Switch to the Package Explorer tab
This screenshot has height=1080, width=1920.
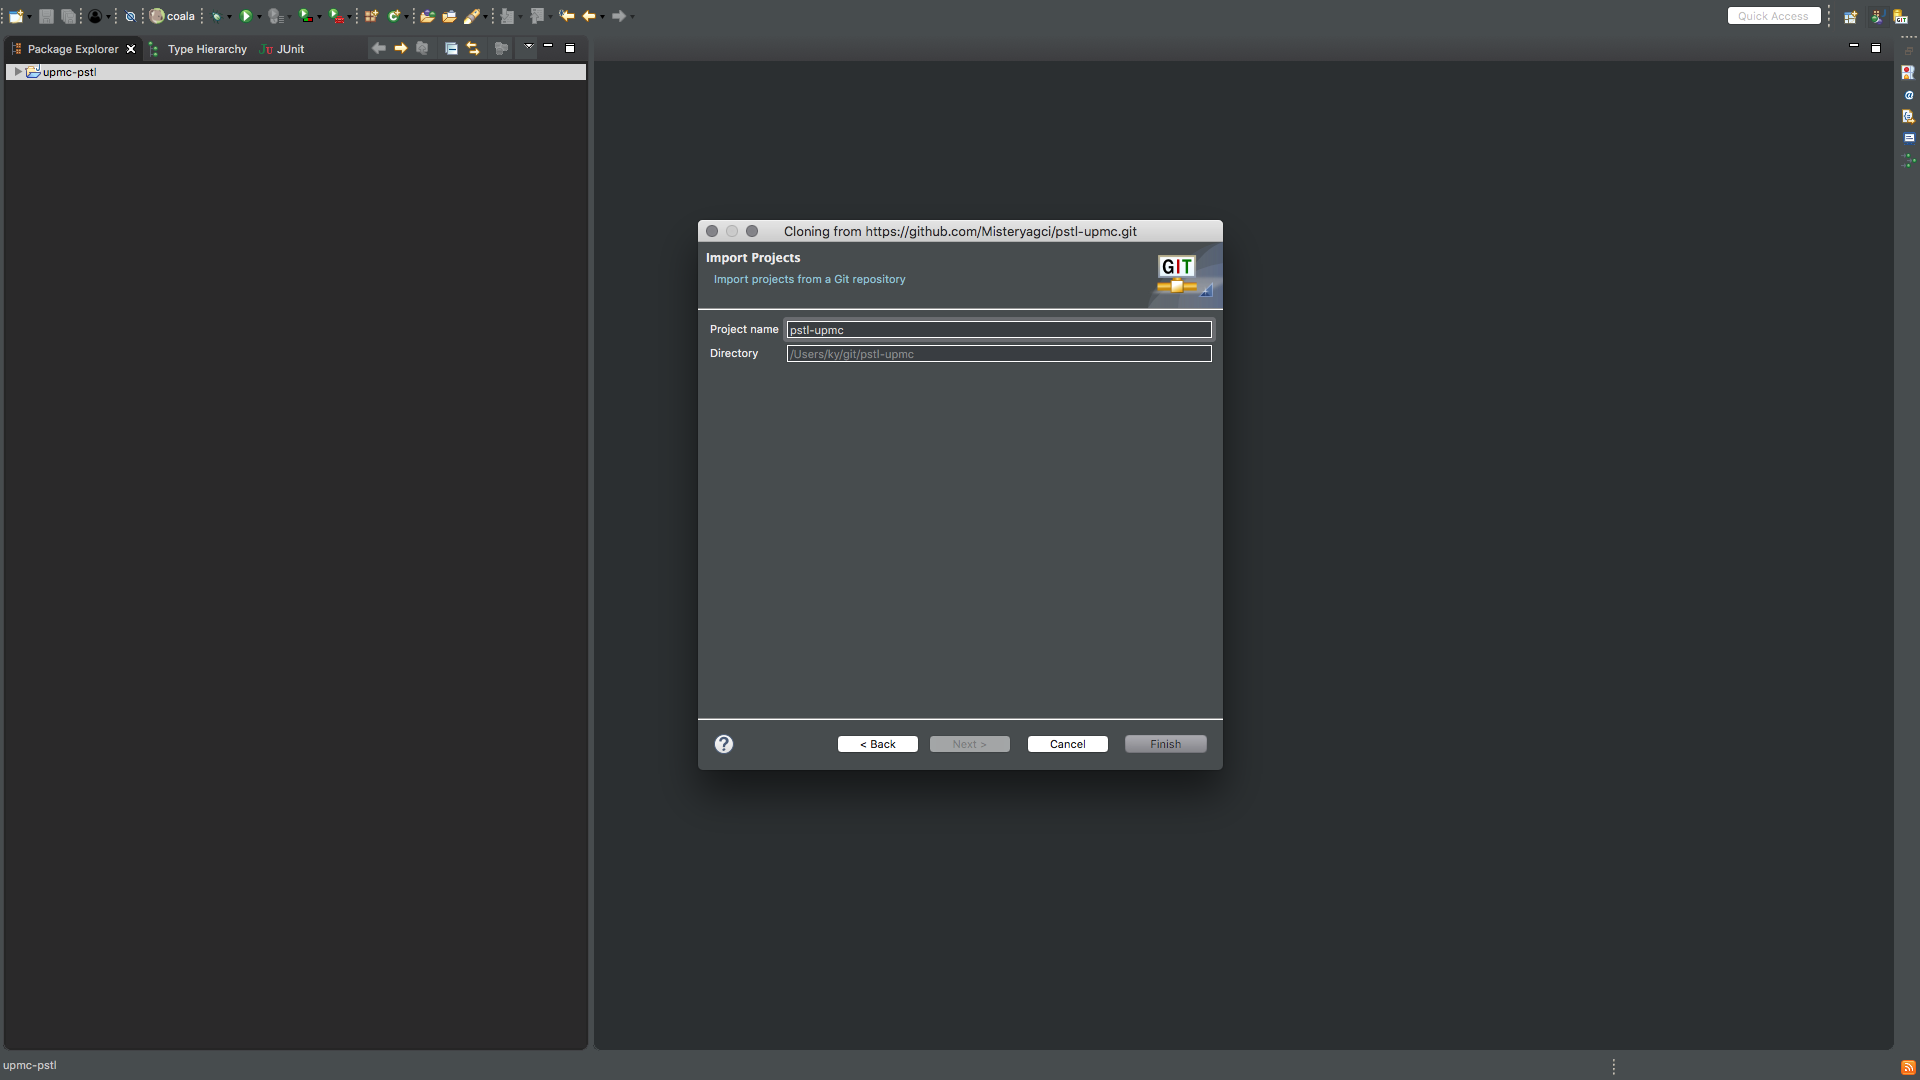tap(72, 49)
